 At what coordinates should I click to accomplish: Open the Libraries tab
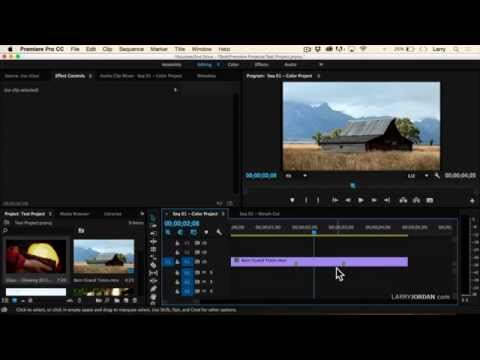coord(113,214)
